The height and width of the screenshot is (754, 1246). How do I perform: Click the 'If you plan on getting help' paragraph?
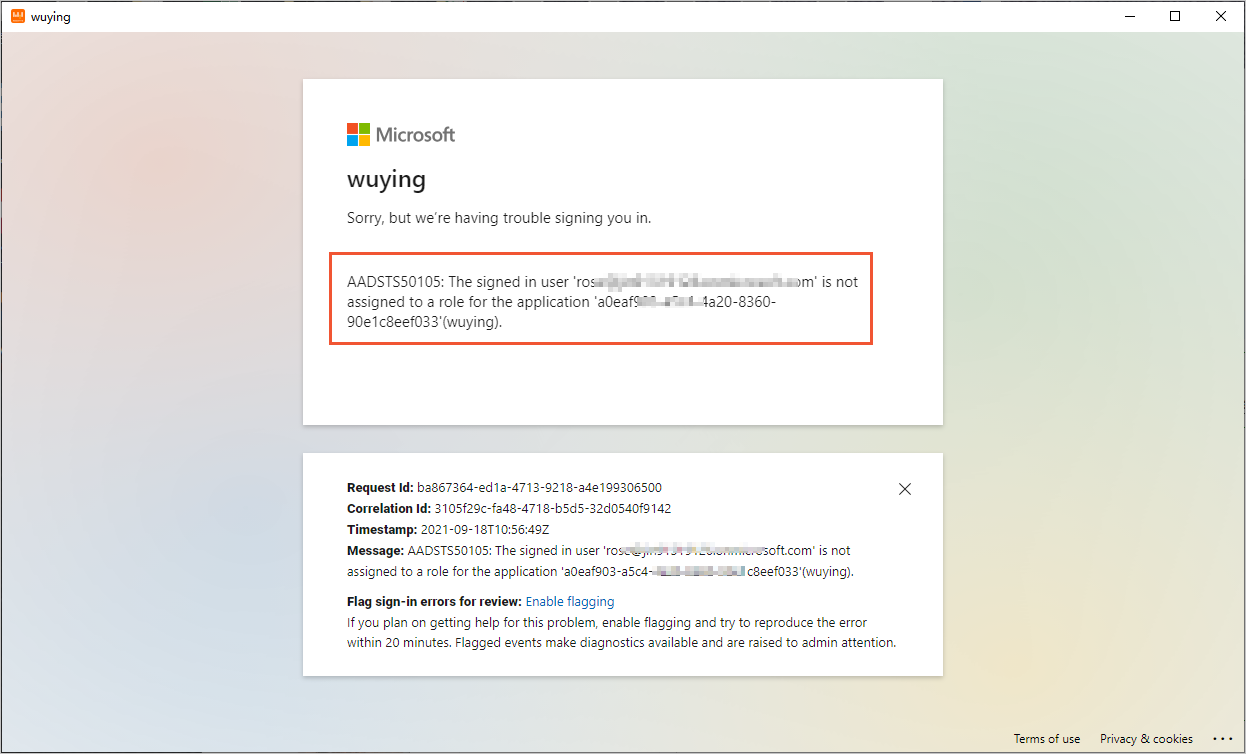(621, 633)
